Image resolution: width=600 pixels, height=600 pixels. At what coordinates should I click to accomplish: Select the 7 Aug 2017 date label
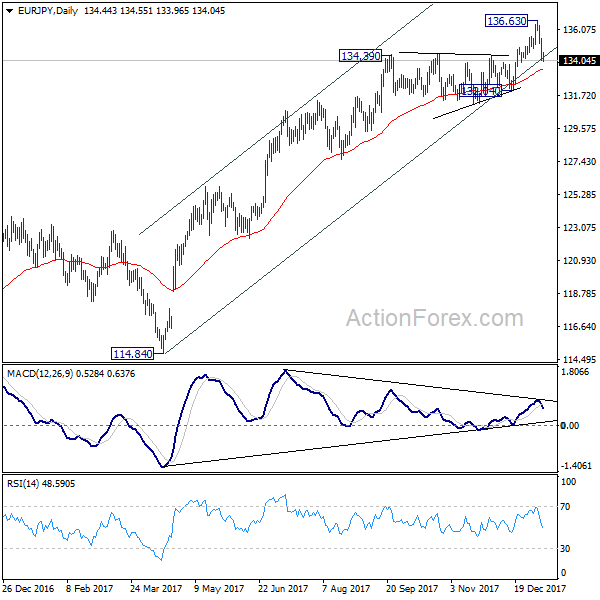point(346,589)
